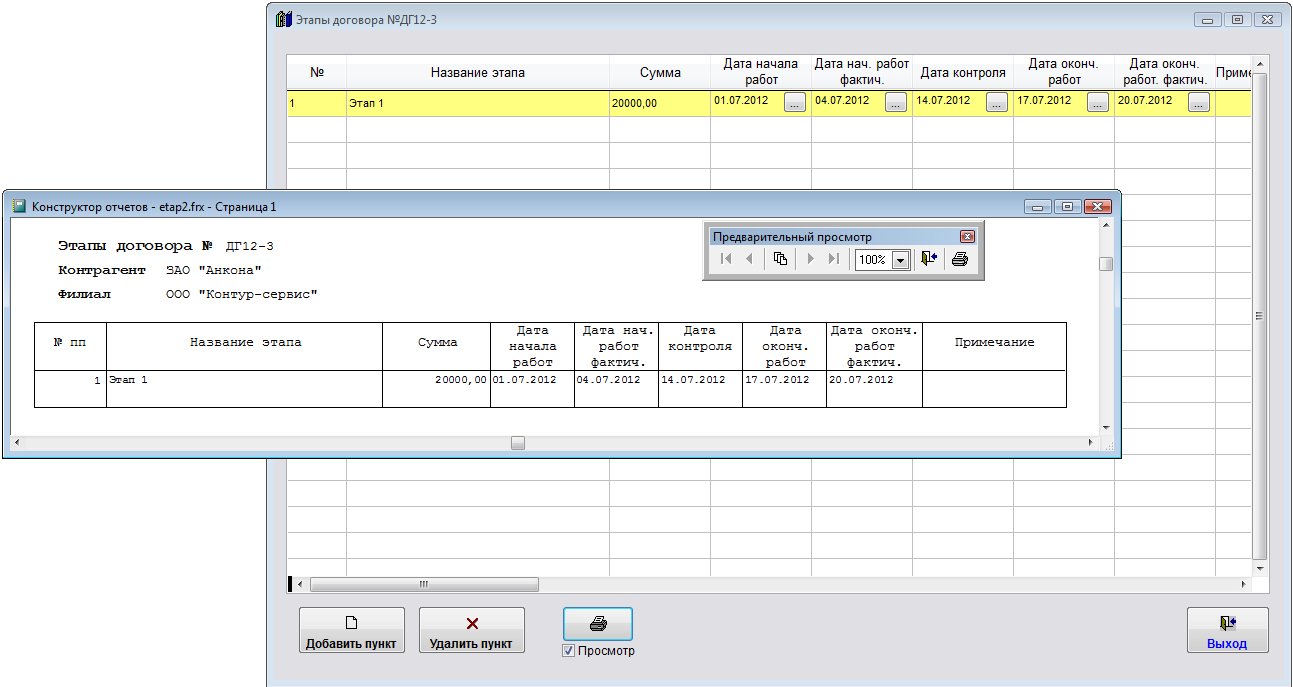Open date picker for Дата оконч. работ
This screenshot has width=1293, height=687.
tap(1098, 102)
